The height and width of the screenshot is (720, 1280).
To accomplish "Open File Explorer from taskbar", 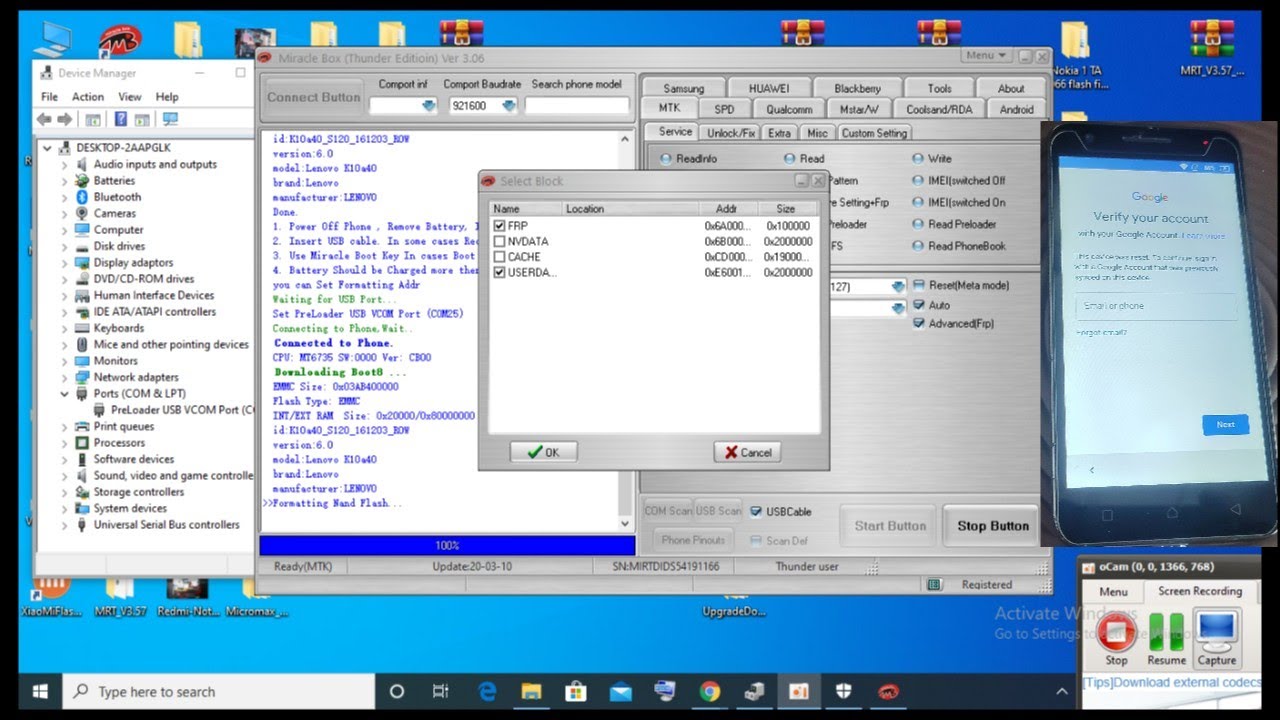I will click(x=531, y=691).
